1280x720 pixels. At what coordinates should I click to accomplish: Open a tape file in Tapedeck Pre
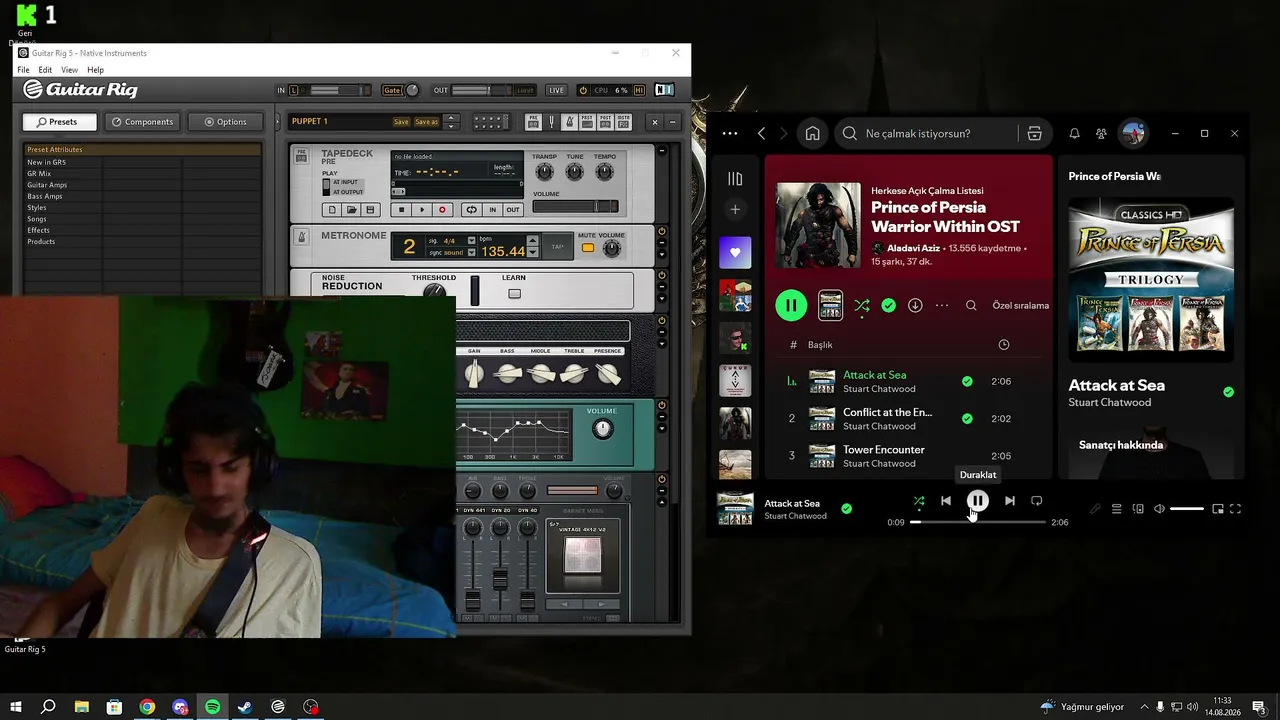(x=351, y=210)
